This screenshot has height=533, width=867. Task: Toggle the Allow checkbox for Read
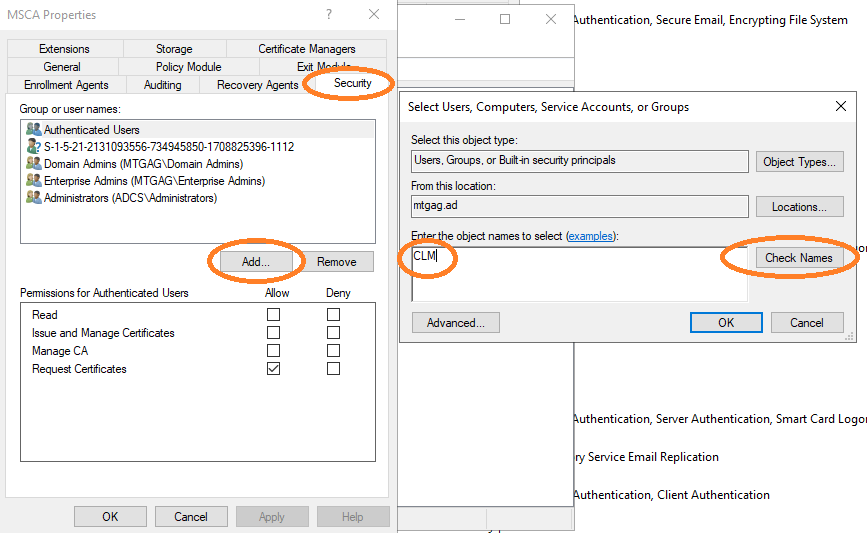[x=273, y=315]
